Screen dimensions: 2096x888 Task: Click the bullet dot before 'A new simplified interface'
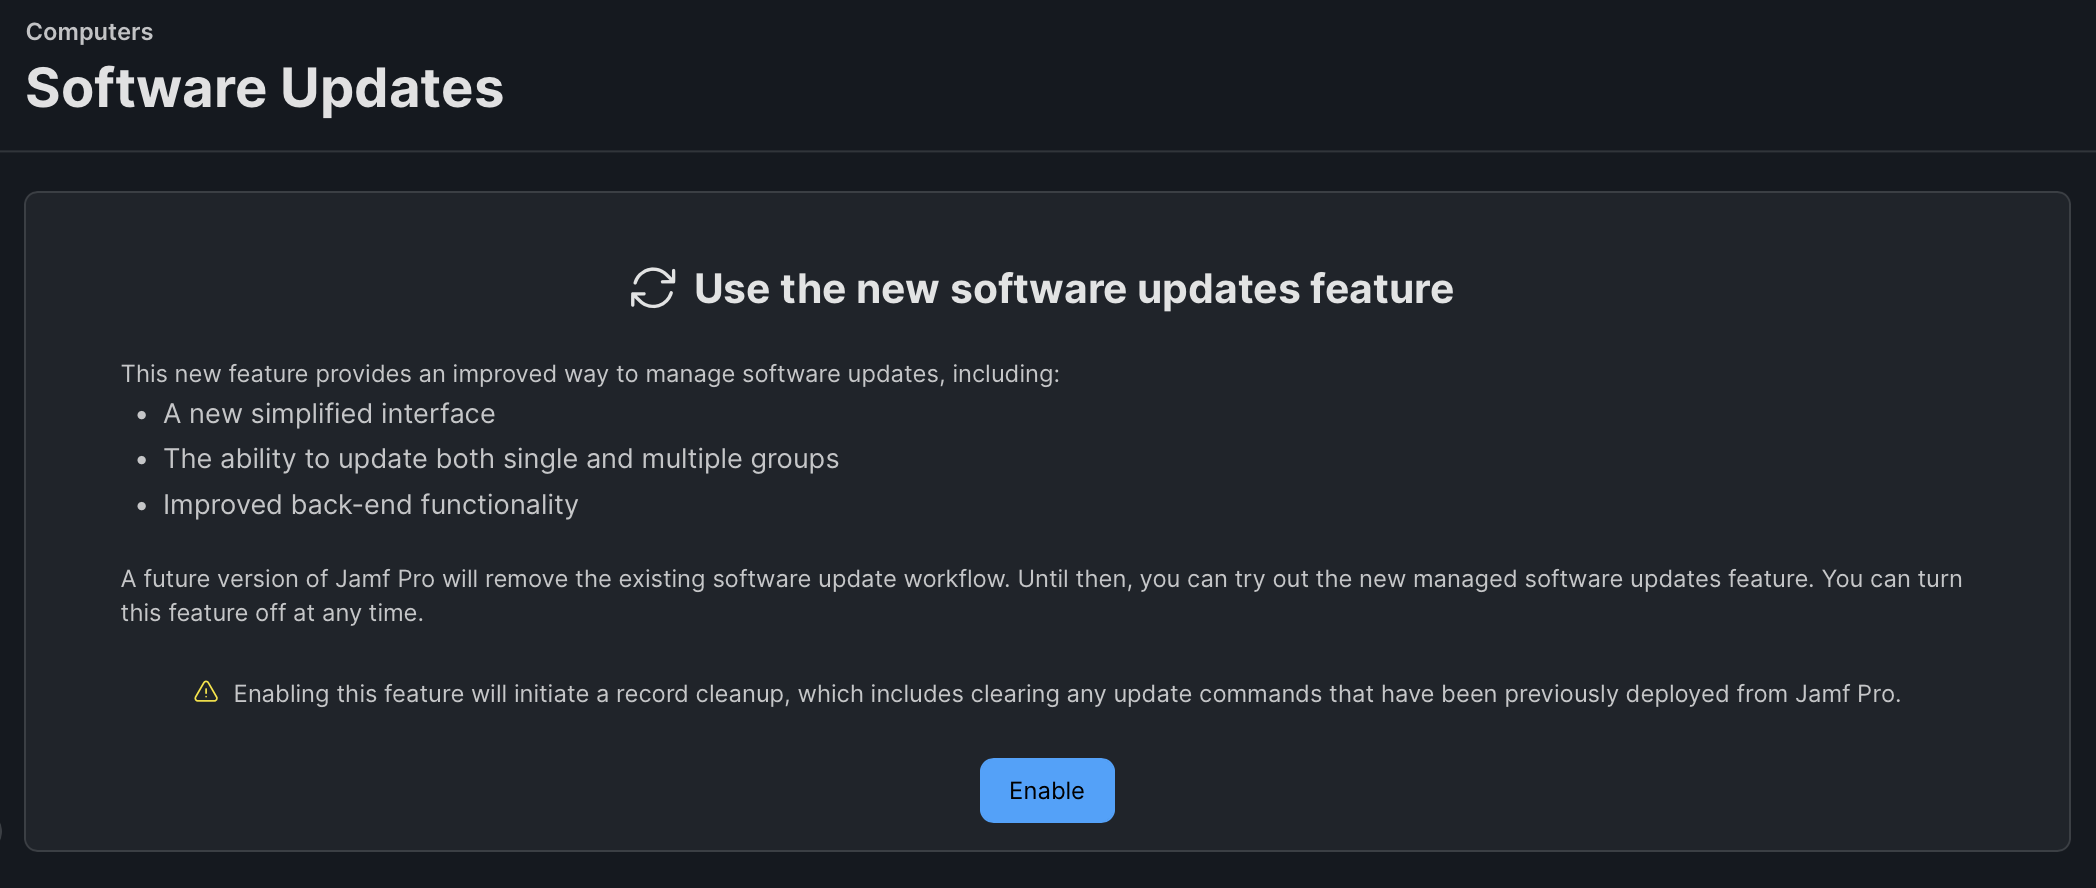pos(142,415)
